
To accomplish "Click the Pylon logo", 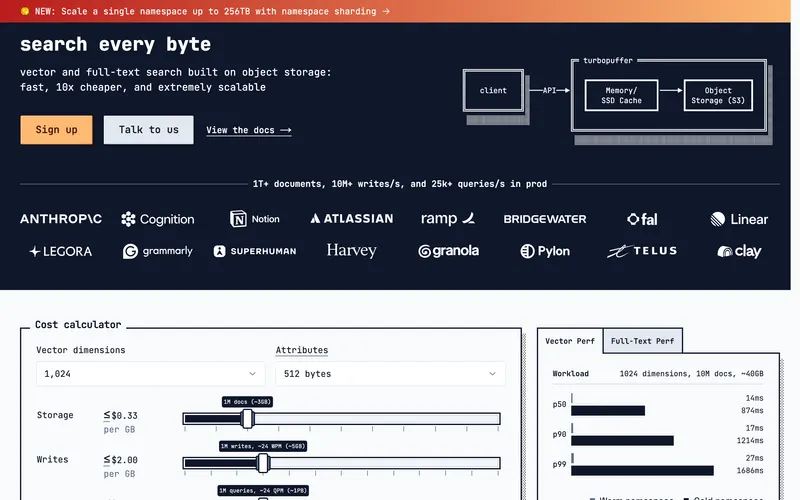I will click(x=545, y=251).
